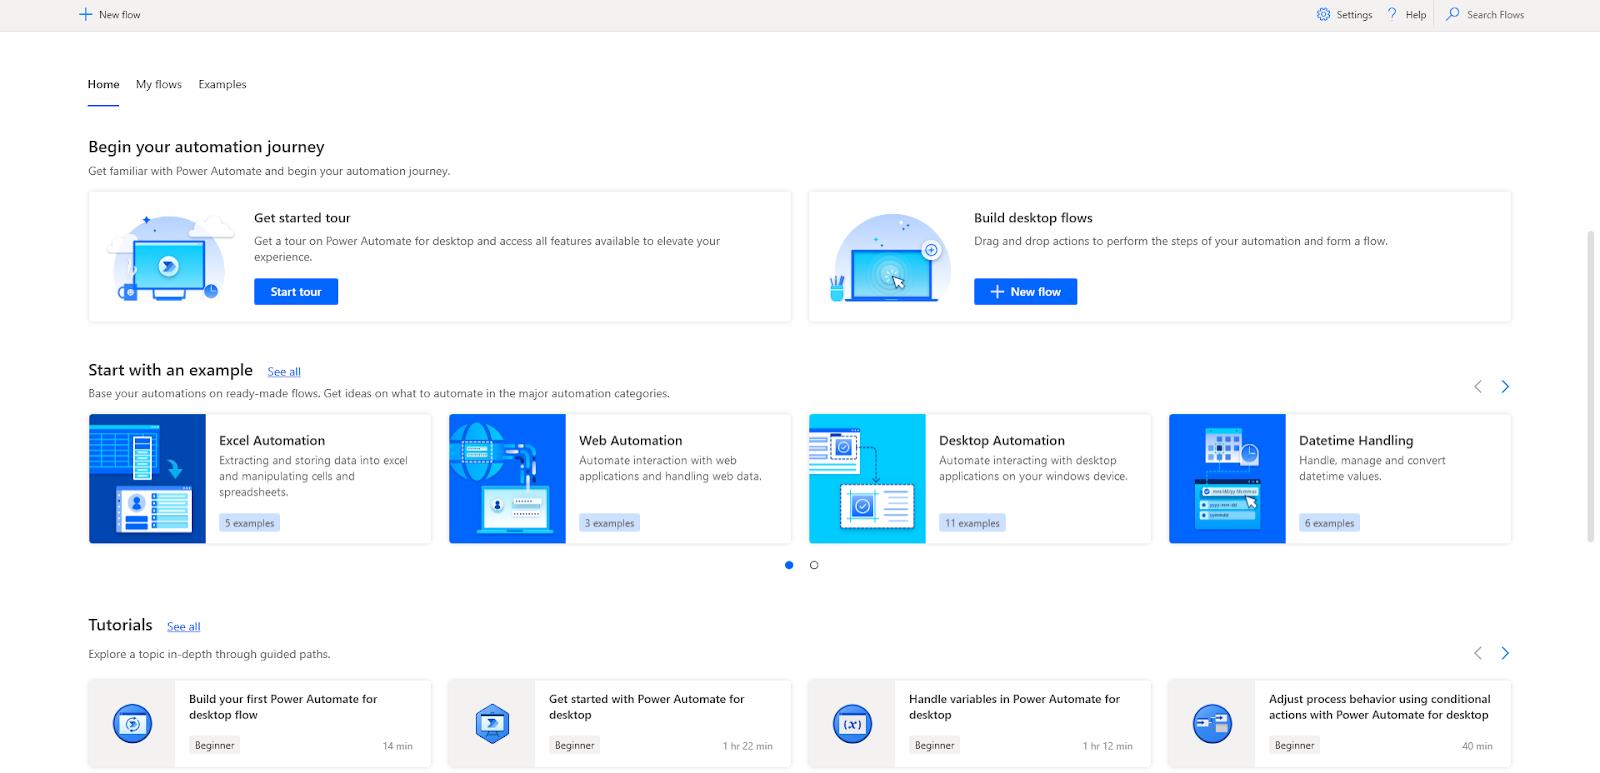Viewport: 1600px width, 773px height.
Task: Click the Desktop Automation title
Action: coord(1002,441)
